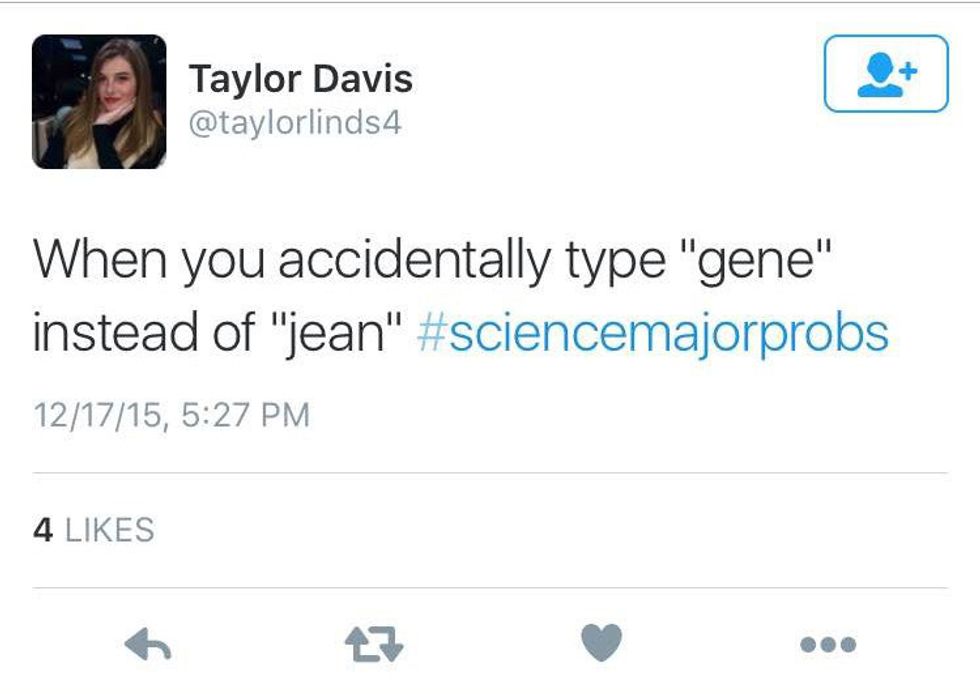Viewport: 980px width, 694px height.
Task: Click the 5:27 PM time
Action: tap(247, 414)
